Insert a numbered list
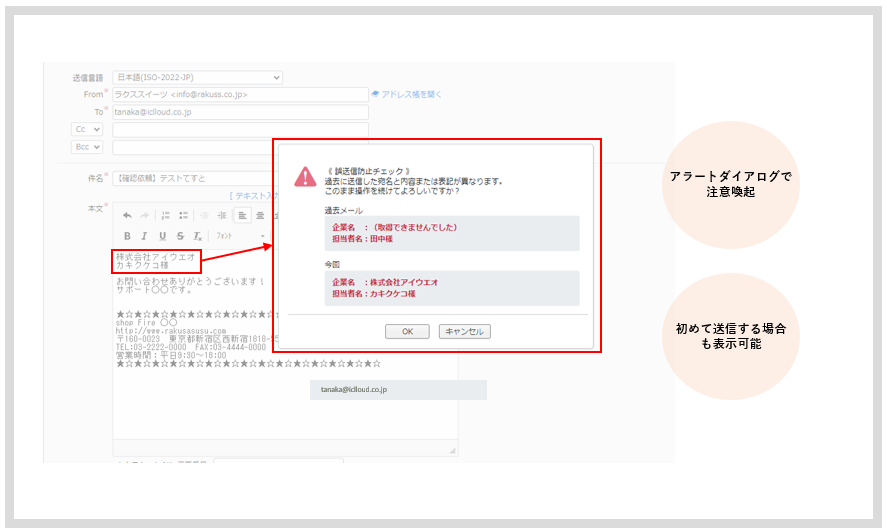The image size is (887, 531). [x=165, y=215]
